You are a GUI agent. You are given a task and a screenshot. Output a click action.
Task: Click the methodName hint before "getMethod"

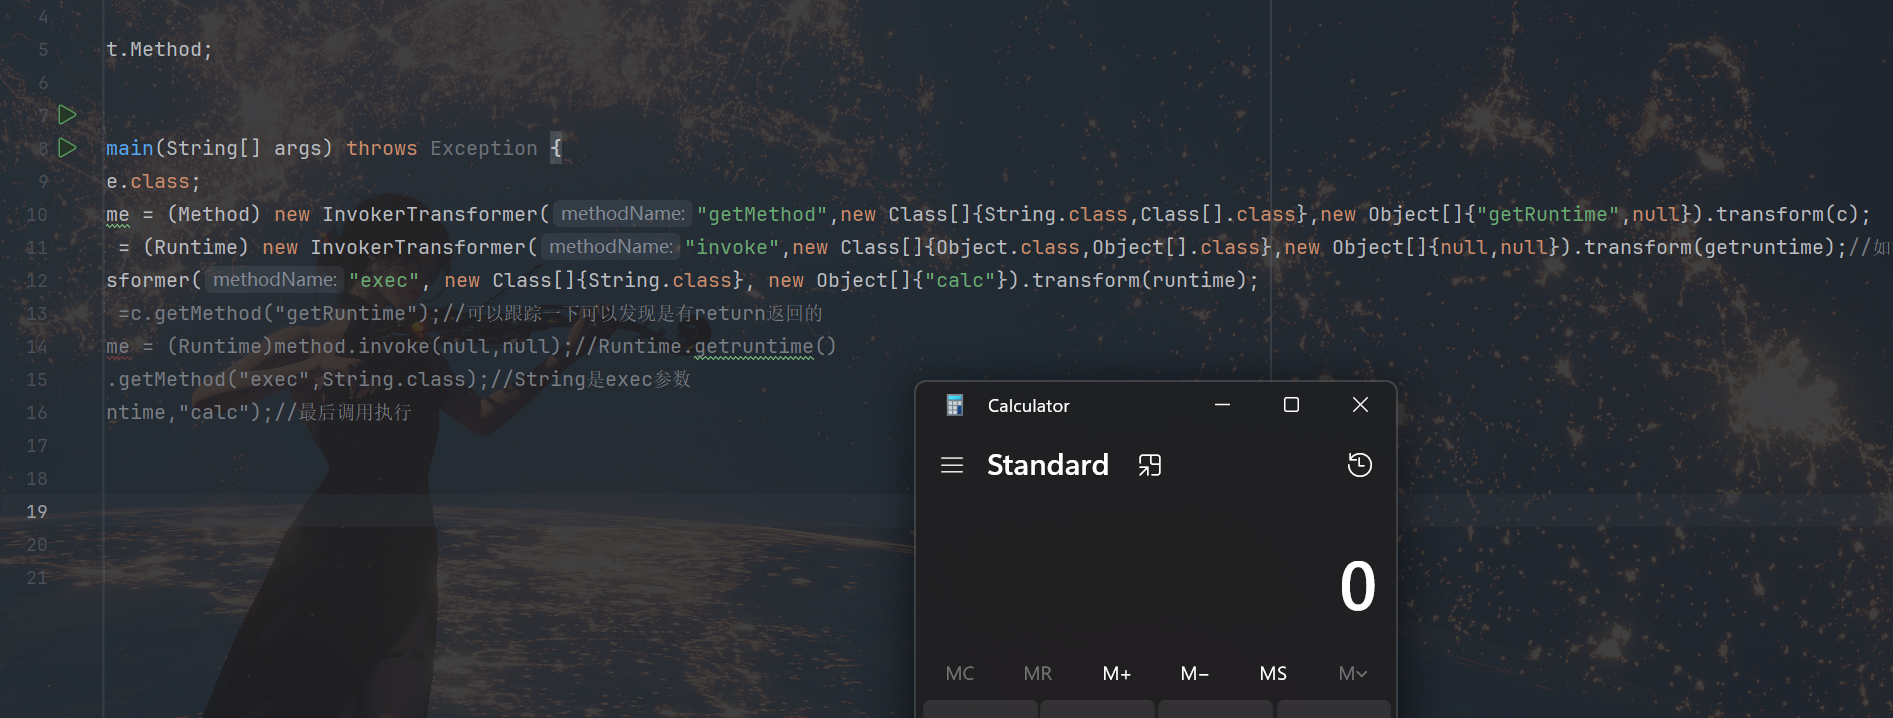(x=622, y=214)
